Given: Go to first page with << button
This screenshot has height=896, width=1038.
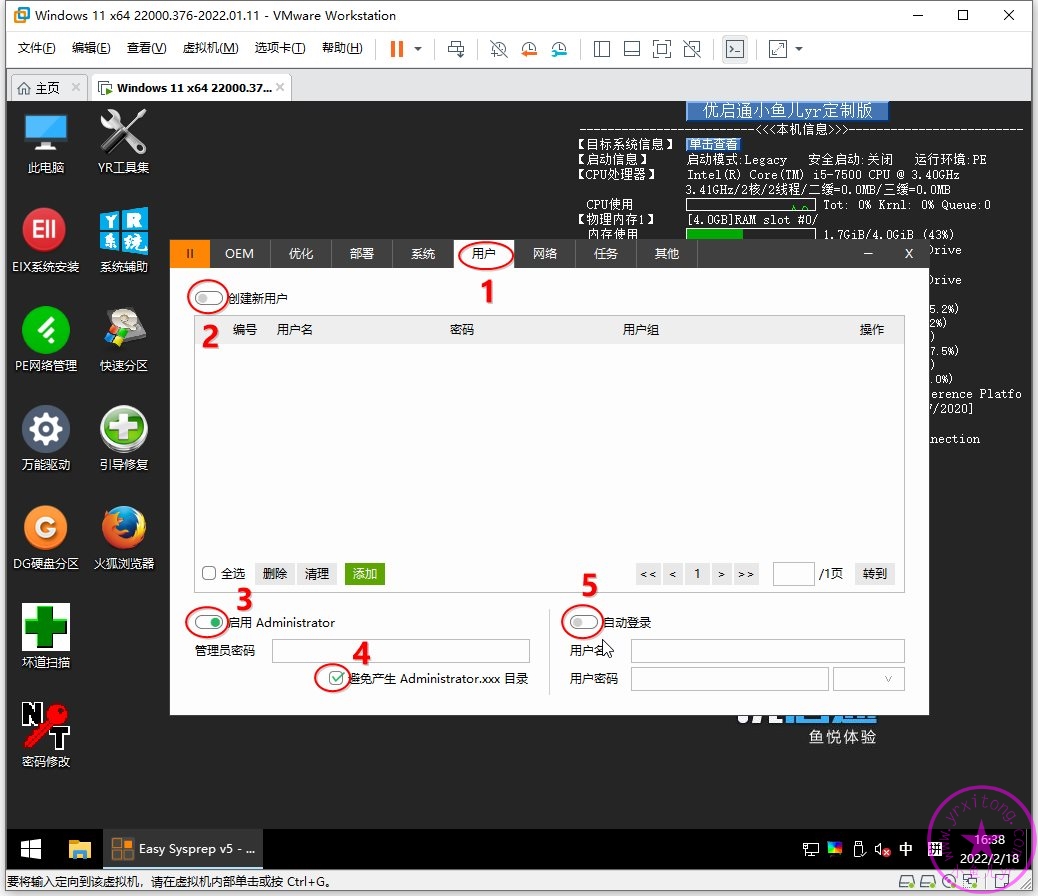Looking at the screenshot, I should tap(648, 573).
